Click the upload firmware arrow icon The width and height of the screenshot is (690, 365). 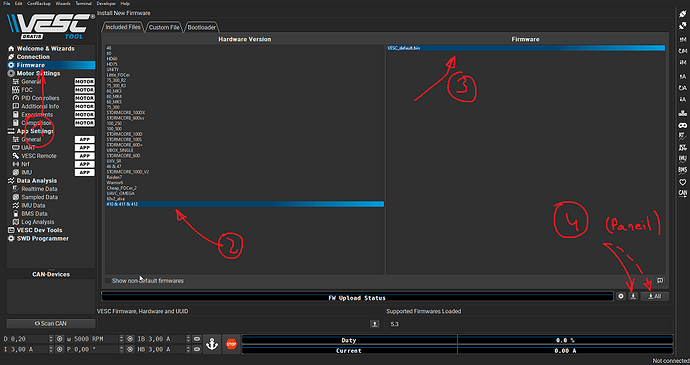pyautogui.click(x=633, y=296)
